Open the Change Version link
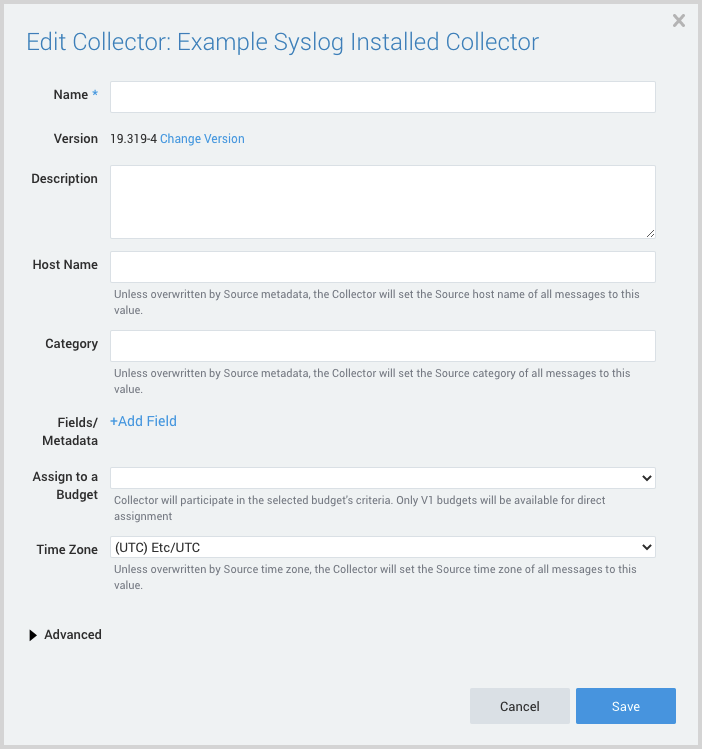Screen dimensions: 702x749 click(202, 139)
